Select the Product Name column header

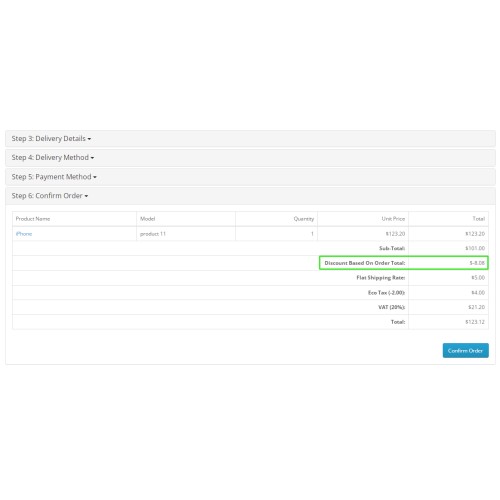33,219
